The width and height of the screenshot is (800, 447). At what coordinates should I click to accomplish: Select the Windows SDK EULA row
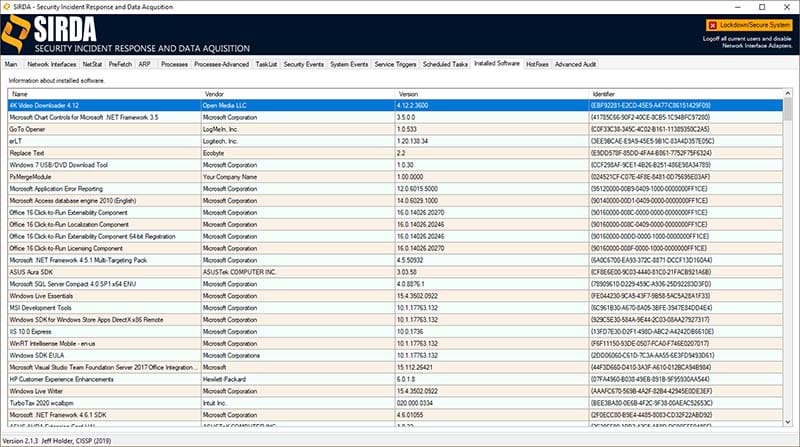395,356
